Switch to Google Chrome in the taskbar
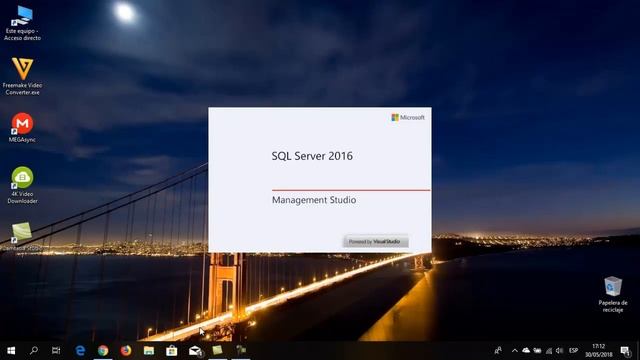Screen dimensions: 640x360 point(103,351)
